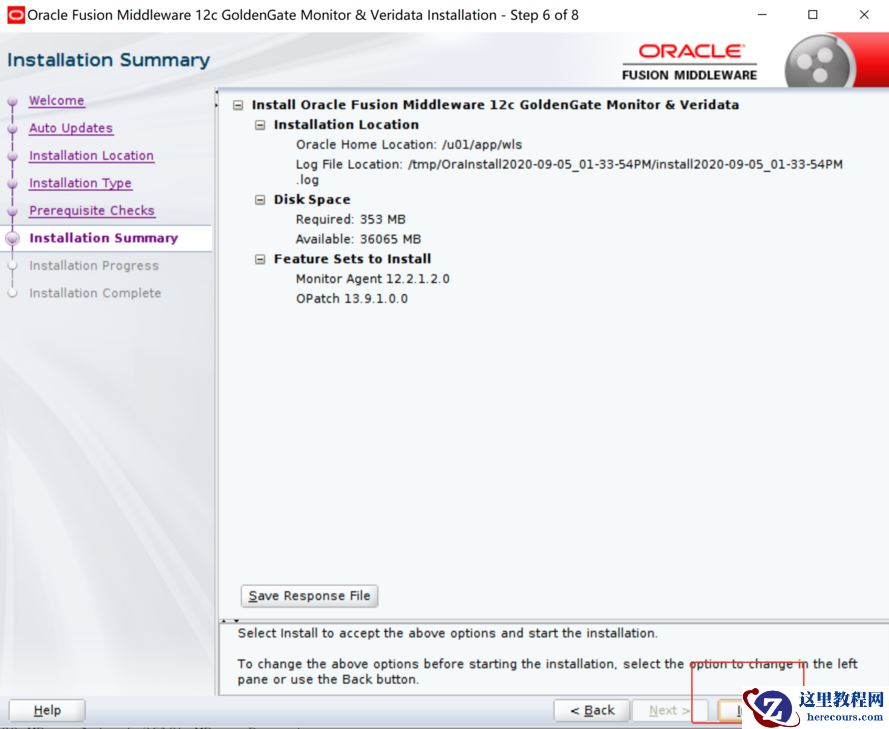Select the OPatch 13.9.1.0.0 row
Screen dimensions: 889x729
tap(352, 299)
